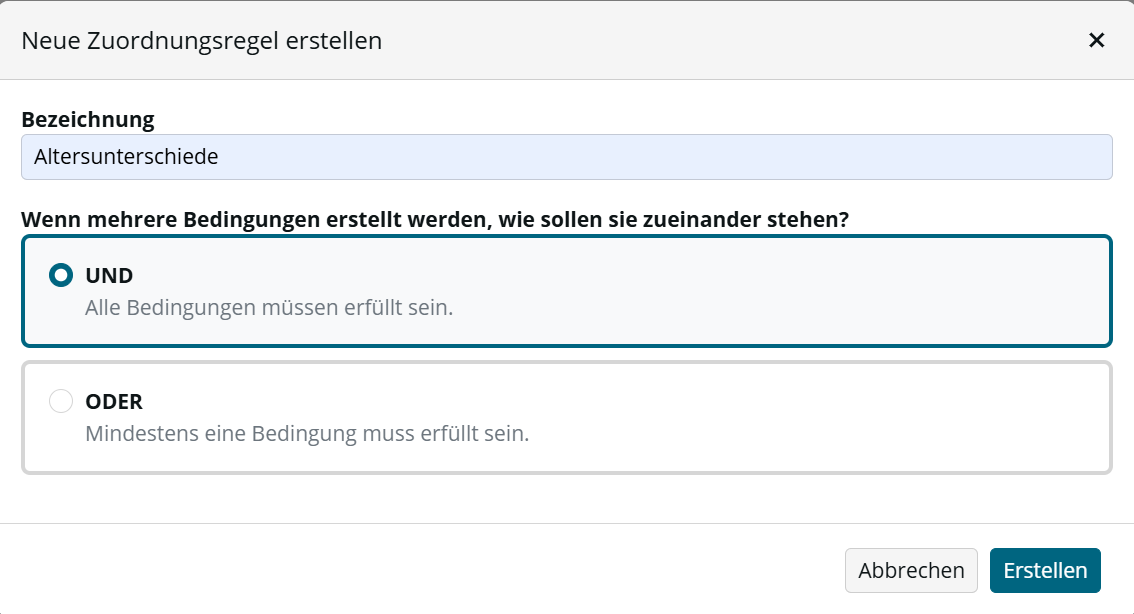The height and width of the screenshot is (614, 1134).
Task: Click the bold ODER option label
Action: point(114,401)
